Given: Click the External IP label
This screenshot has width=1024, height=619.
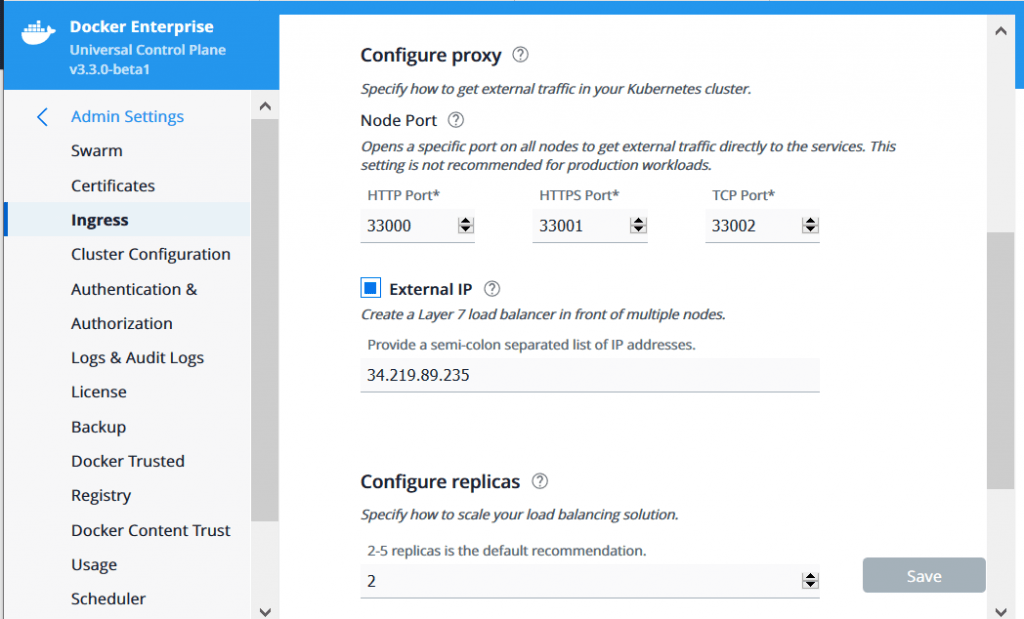Looking at the screenshot, I should pos(430,289).
